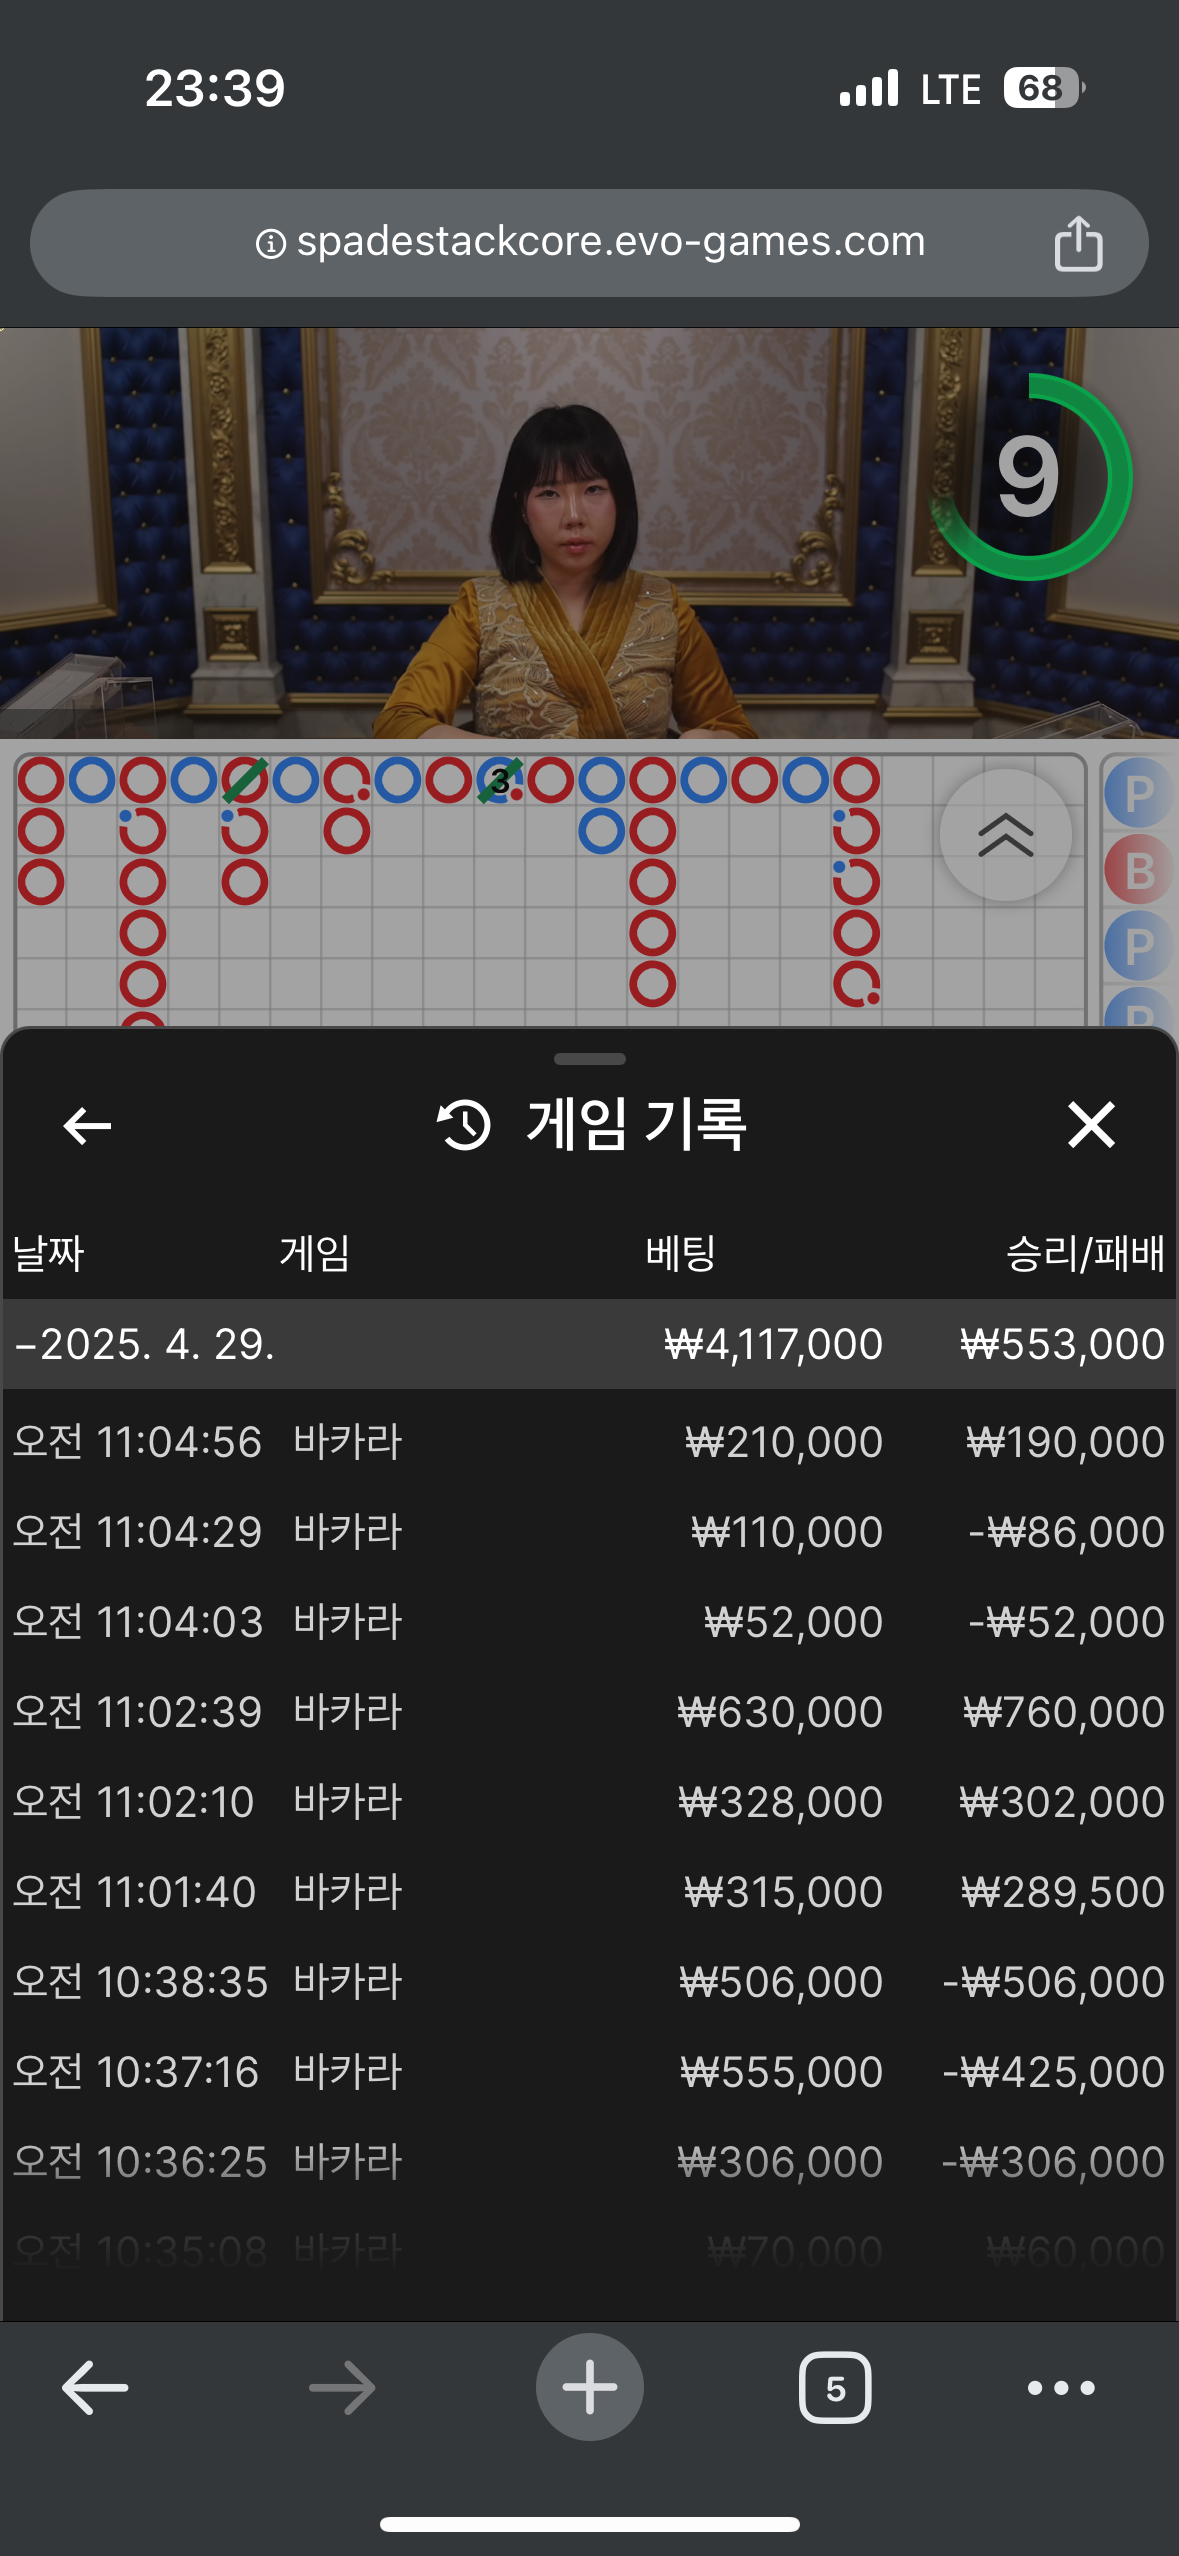
Task: Tap the history clock icon in title
Action: point(463,1125)
